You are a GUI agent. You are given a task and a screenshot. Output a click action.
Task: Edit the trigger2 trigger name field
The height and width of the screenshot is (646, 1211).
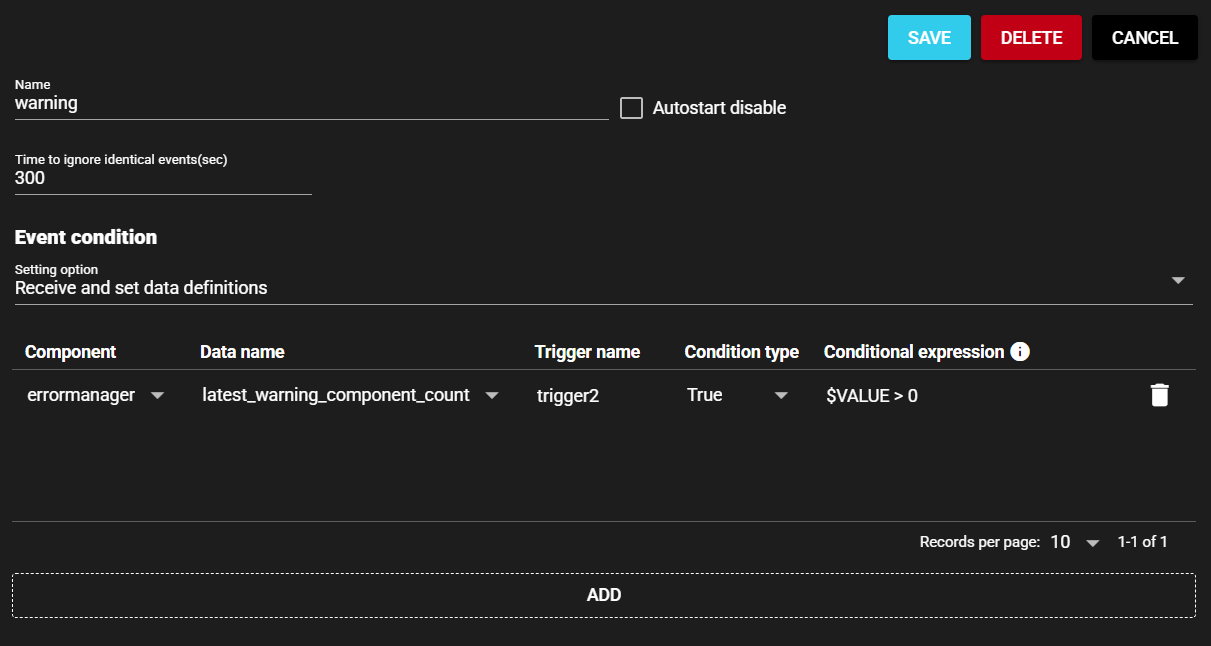pos(600,396)
